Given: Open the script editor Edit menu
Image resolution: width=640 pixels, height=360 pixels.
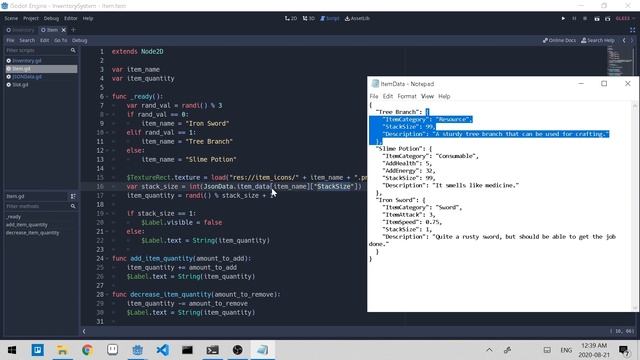Looking at the screenshot, I should click(x=44, y=40).
